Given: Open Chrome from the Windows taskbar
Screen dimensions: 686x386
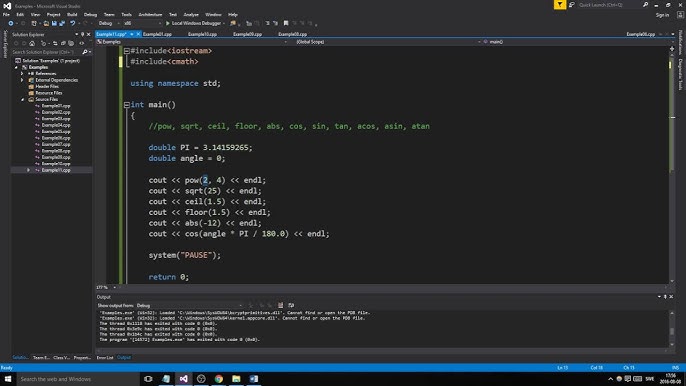Looking at the screenshot, I should tap(219, 379).
